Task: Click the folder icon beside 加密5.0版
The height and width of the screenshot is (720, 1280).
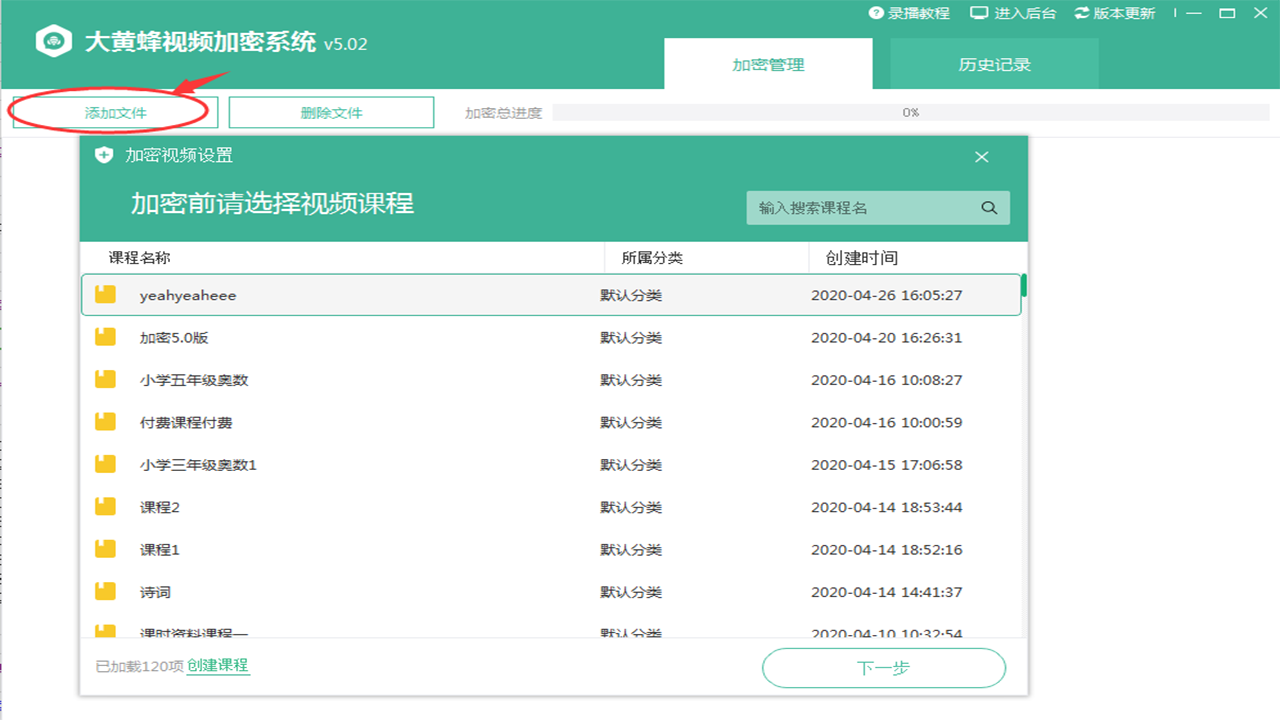Action: point(105,337)
